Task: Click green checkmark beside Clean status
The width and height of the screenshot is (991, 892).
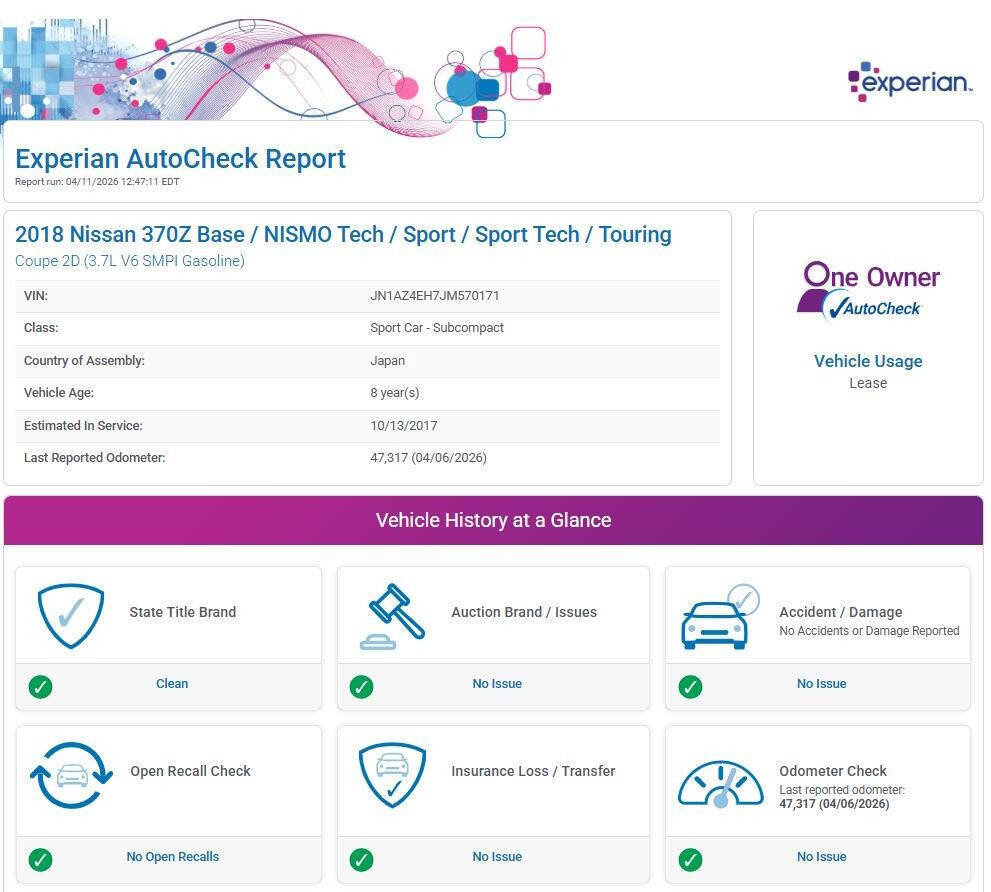Action: (41, 687)
